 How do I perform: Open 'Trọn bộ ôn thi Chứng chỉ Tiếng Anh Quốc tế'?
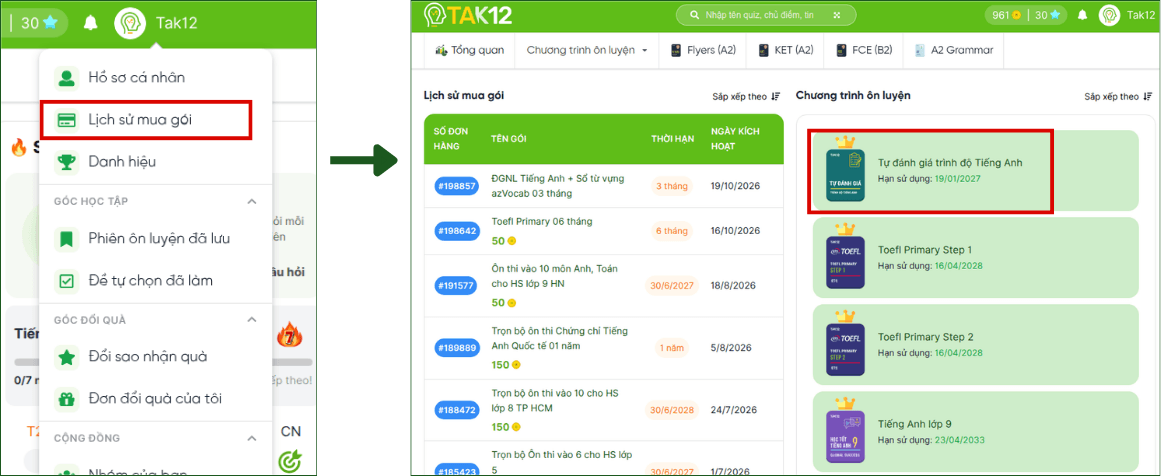click(559, 338)
